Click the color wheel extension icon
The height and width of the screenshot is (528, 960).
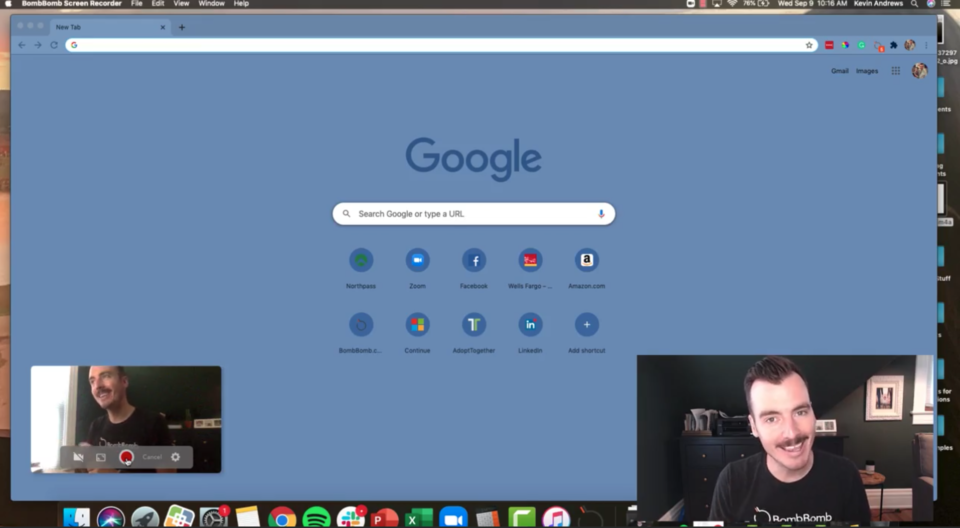tap(845, 45)
